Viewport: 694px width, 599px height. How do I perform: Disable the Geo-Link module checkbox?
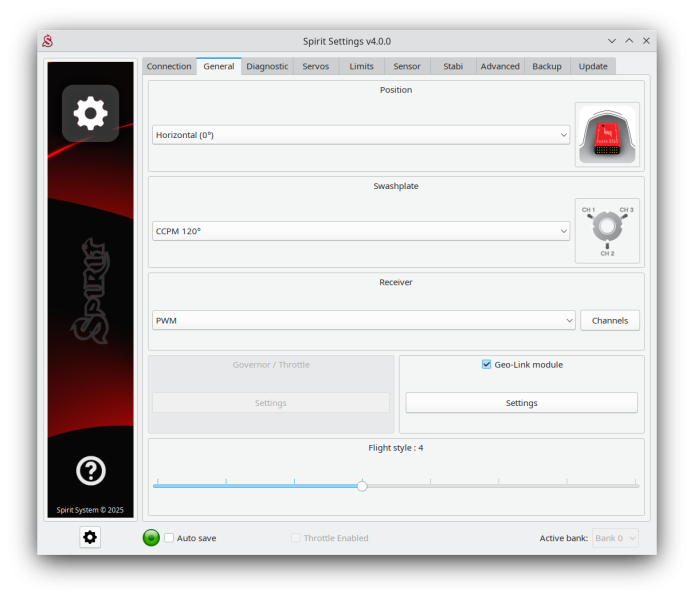(487, 365)
